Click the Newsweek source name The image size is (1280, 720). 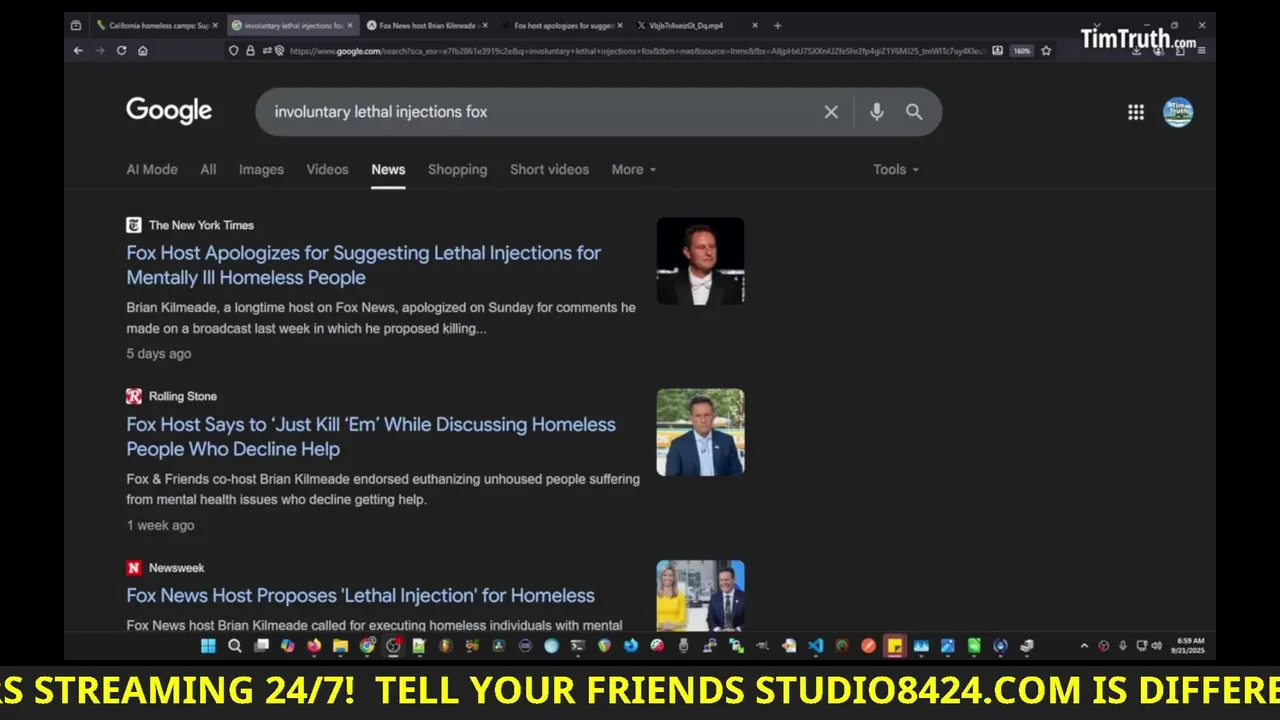[177, 567]
